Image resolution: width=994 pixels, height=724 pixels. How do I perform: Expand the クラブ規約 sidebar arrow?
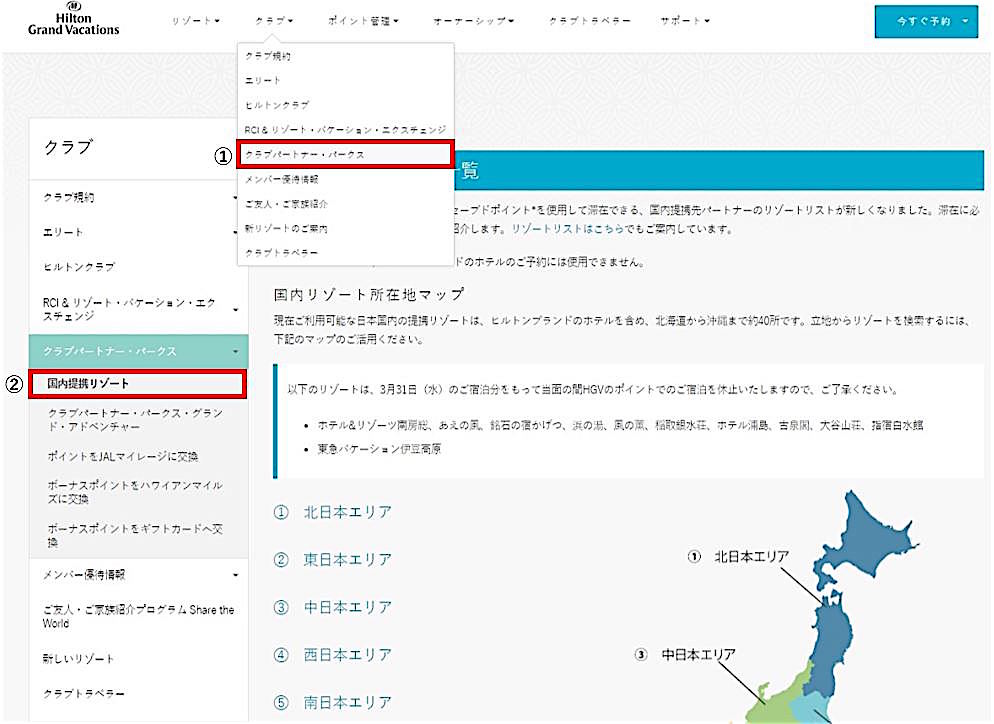(235, 198)
